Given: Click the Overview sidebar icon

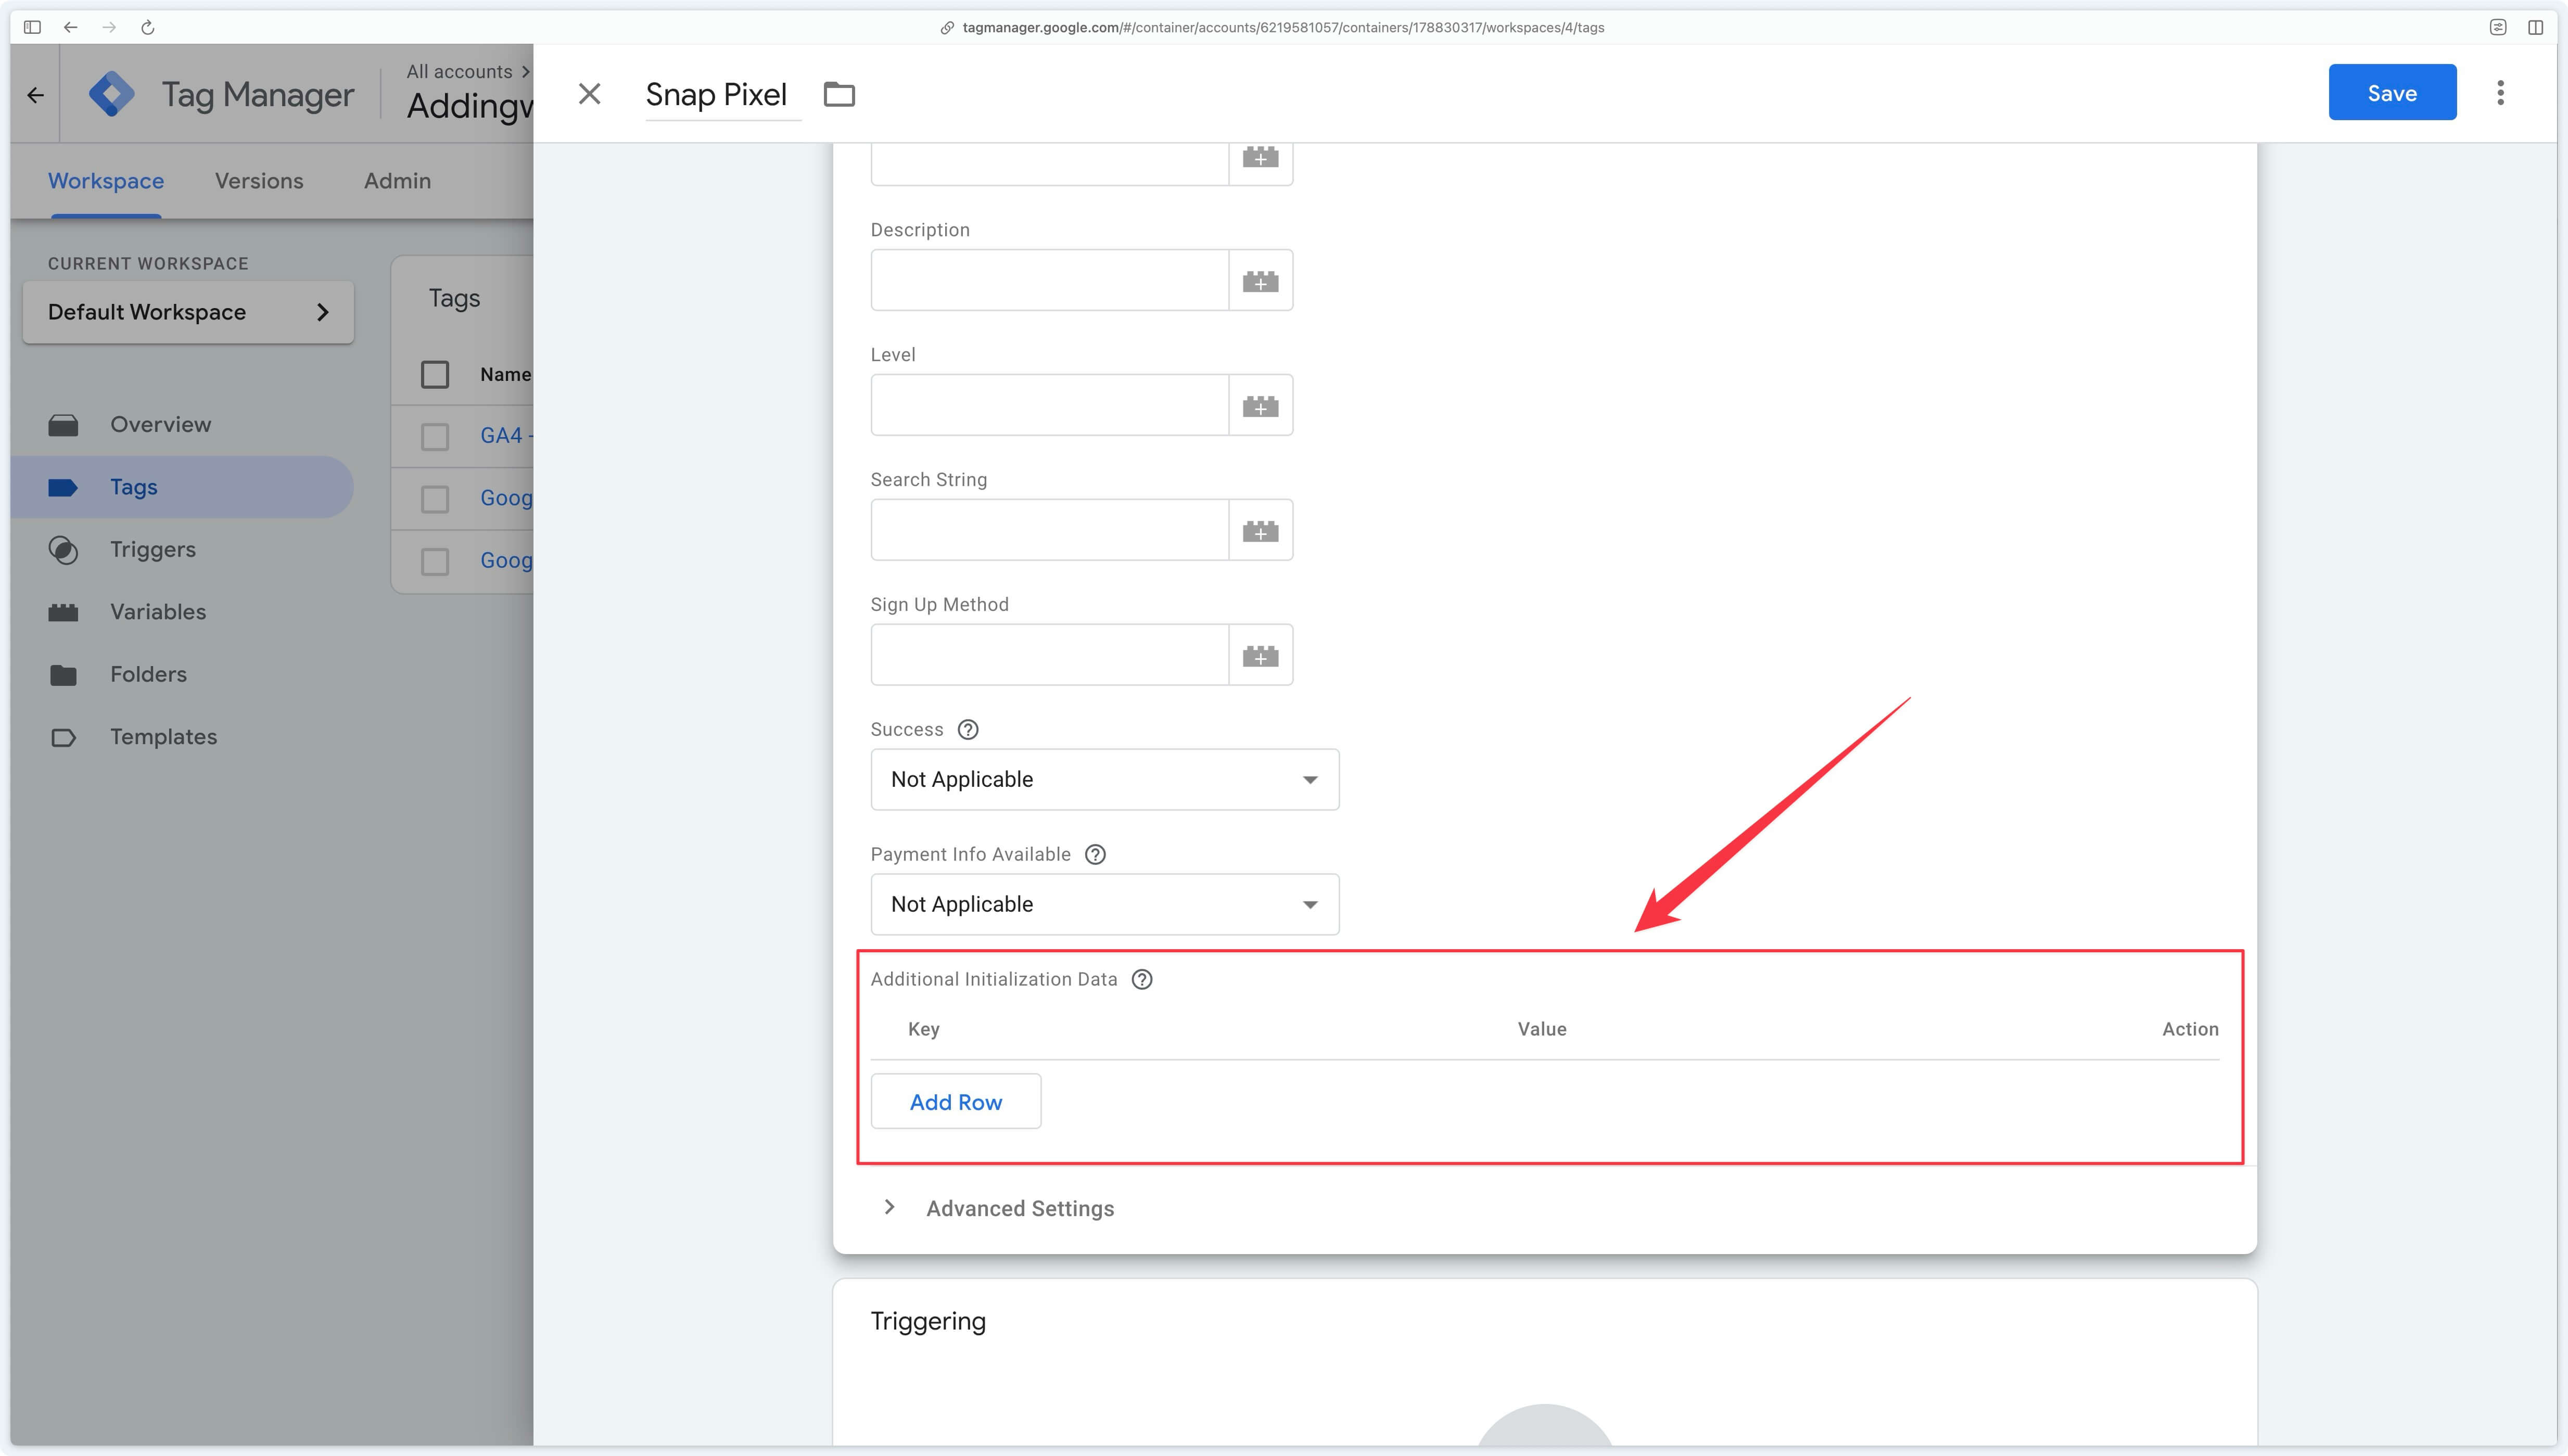Looking at the screenshot, I should click(x=63, y=426).
